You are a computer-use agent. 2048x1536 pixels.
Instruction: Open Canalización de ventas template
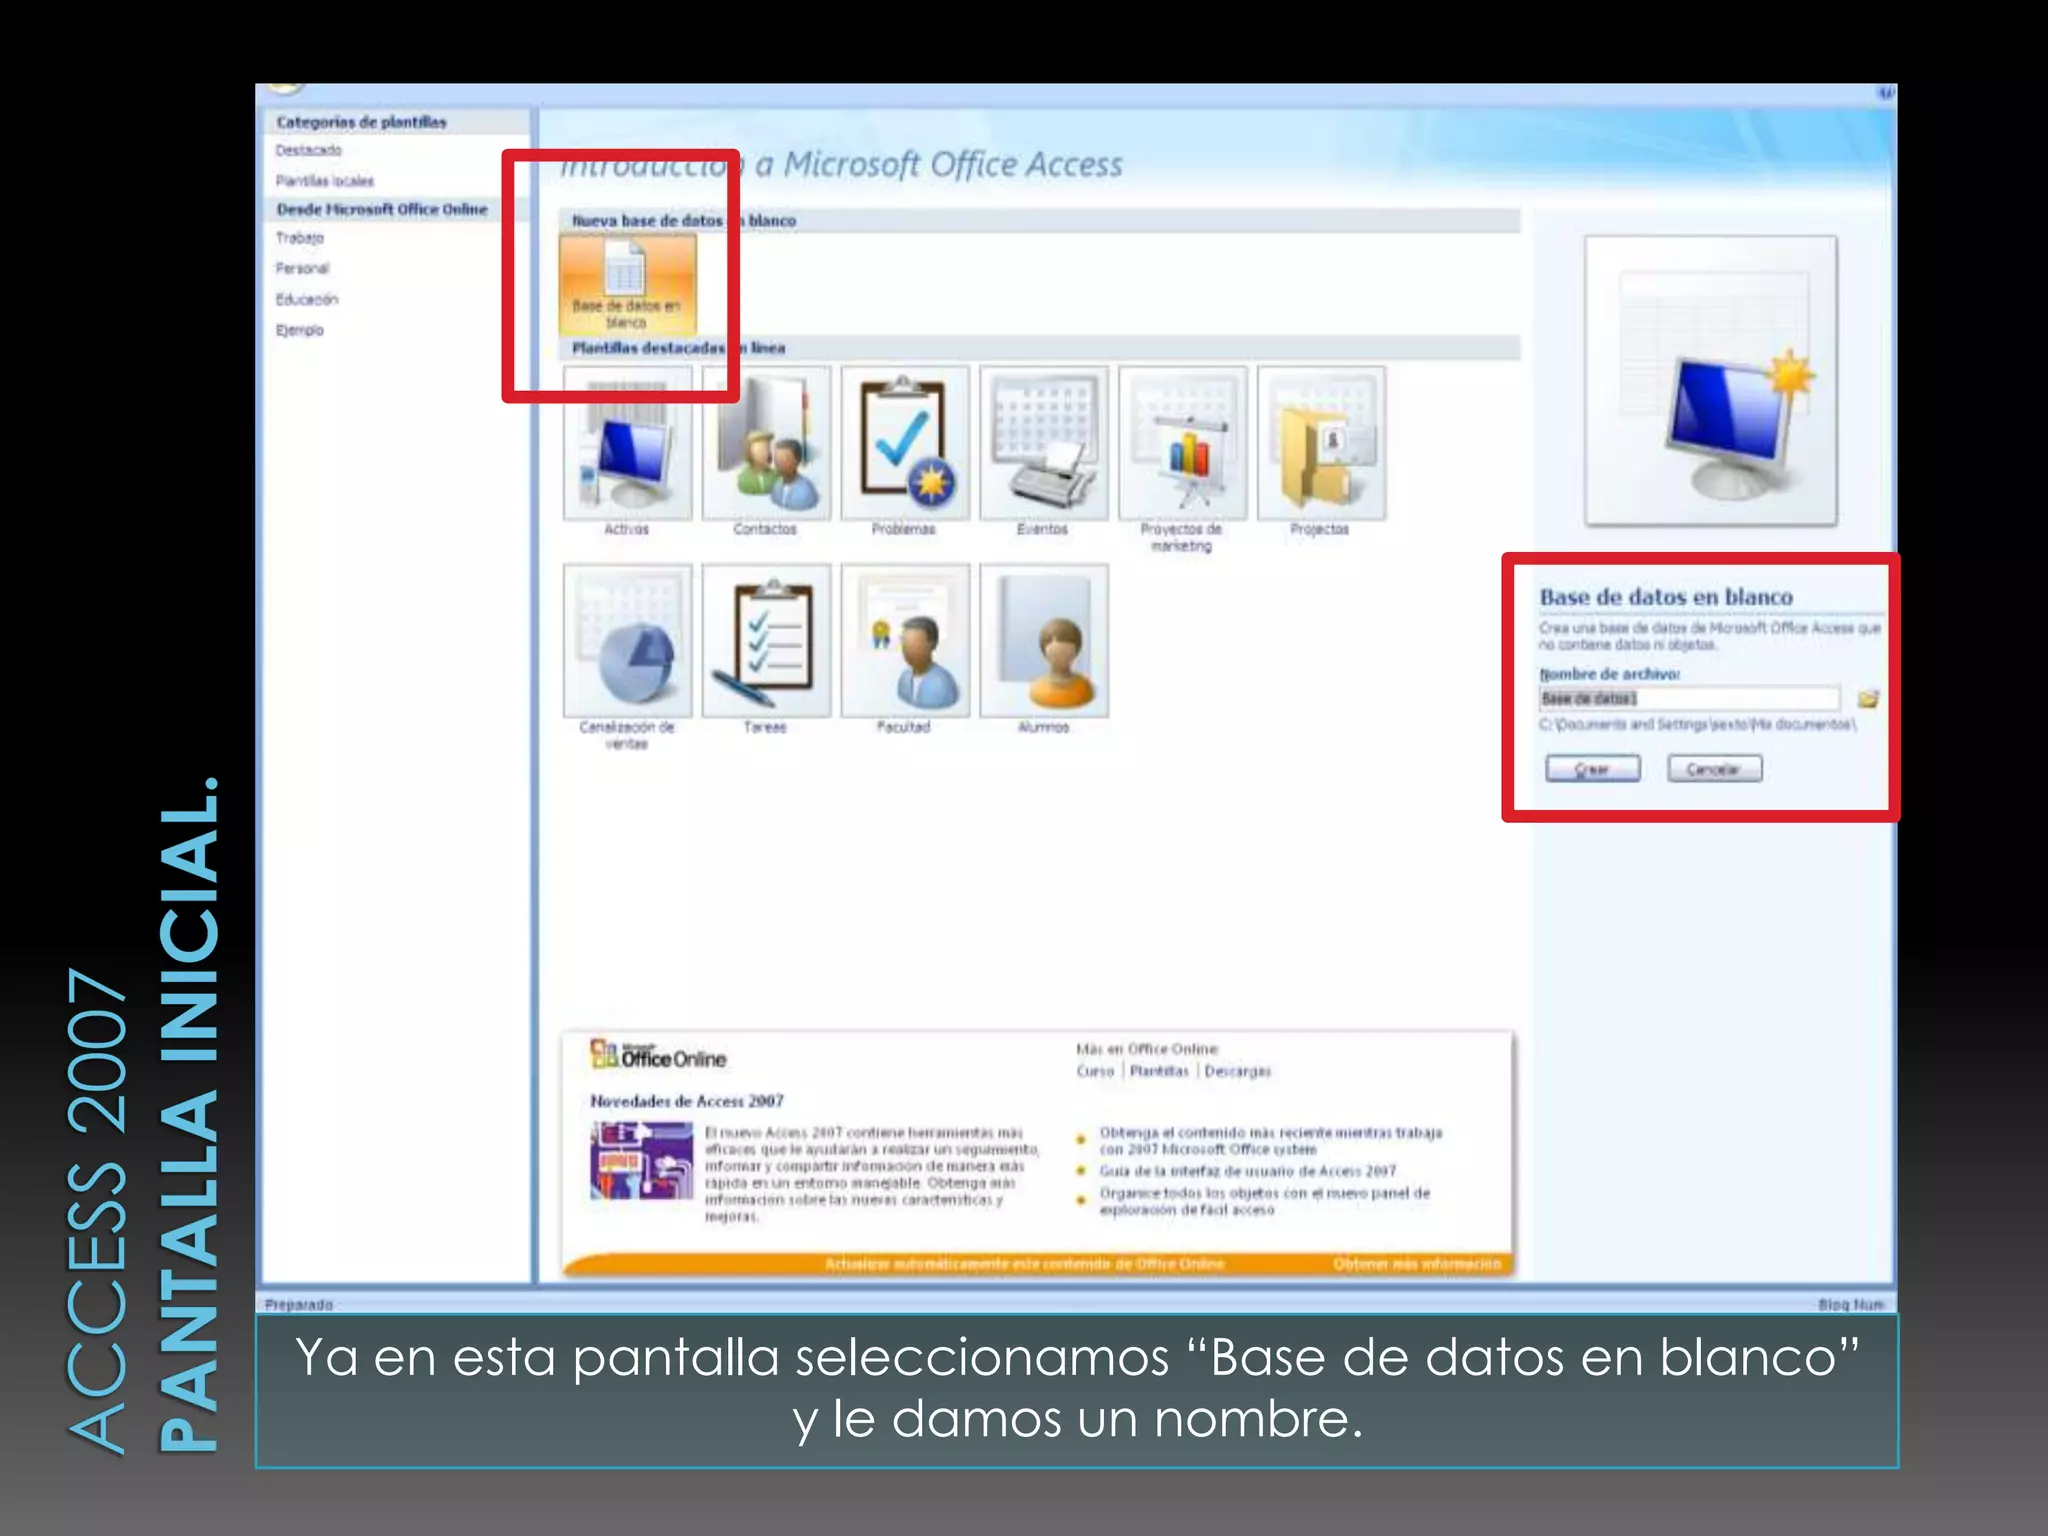pos(627,641)
